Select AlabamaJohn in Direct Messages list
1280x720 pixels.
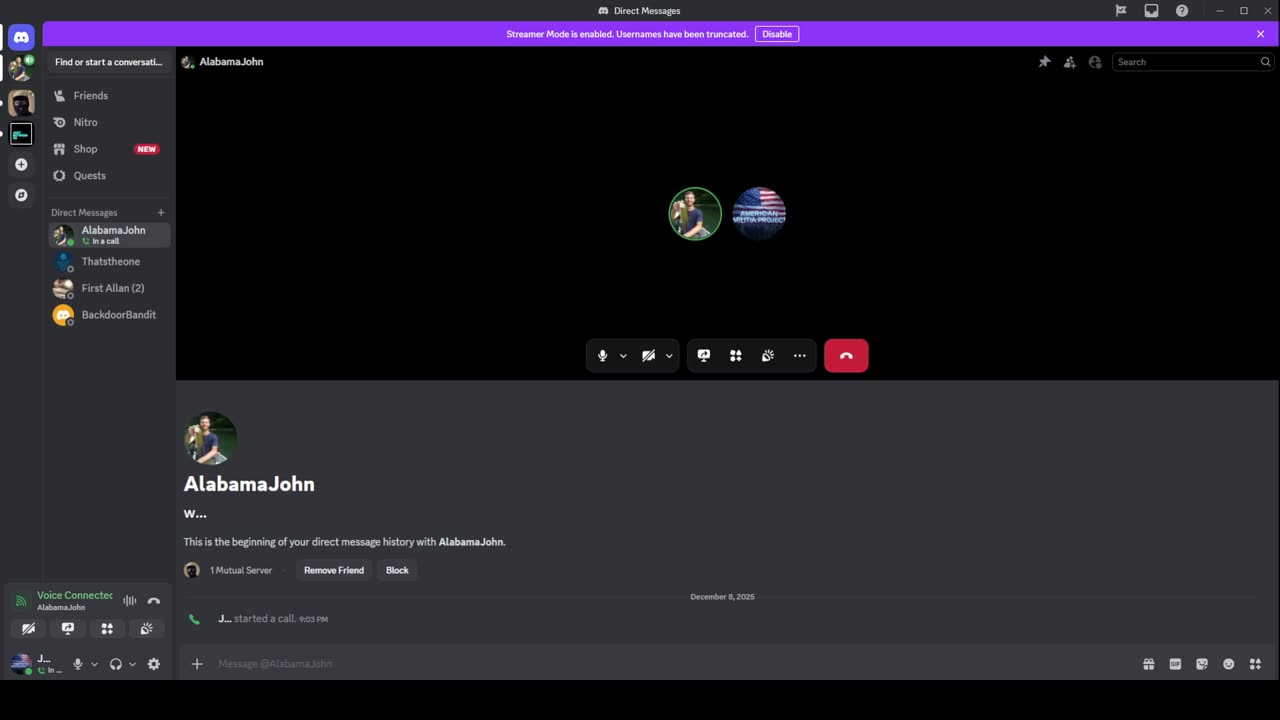[x=109, y=235]
